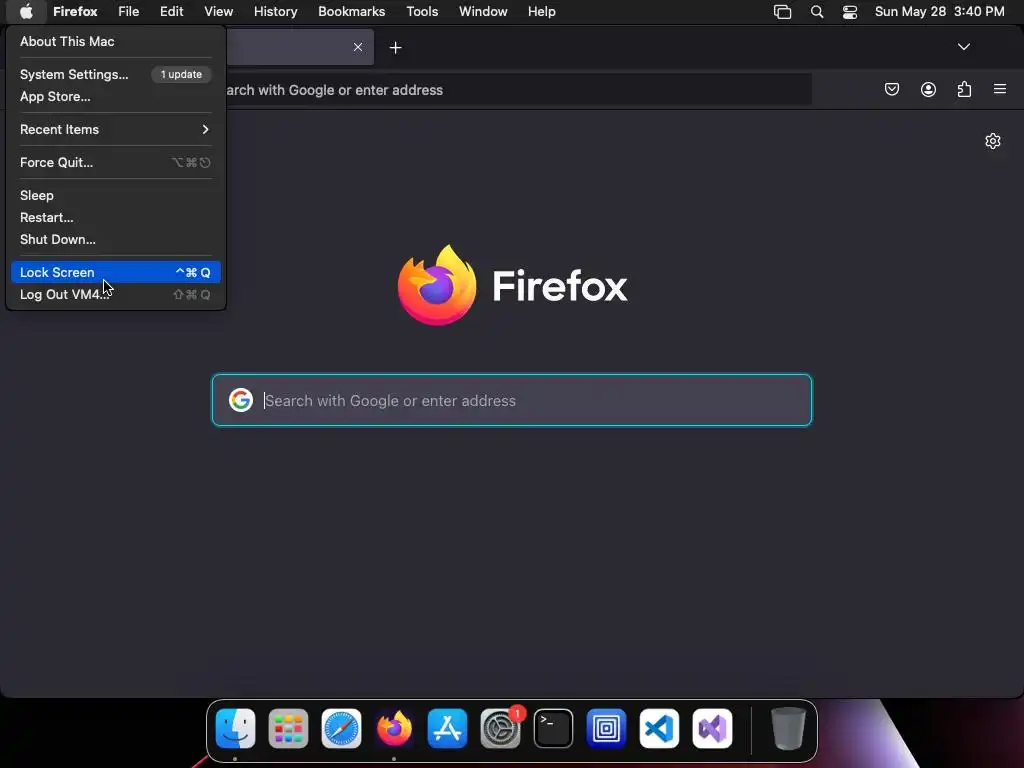
Task: Open the Window menu
Action: pos(483,11)
